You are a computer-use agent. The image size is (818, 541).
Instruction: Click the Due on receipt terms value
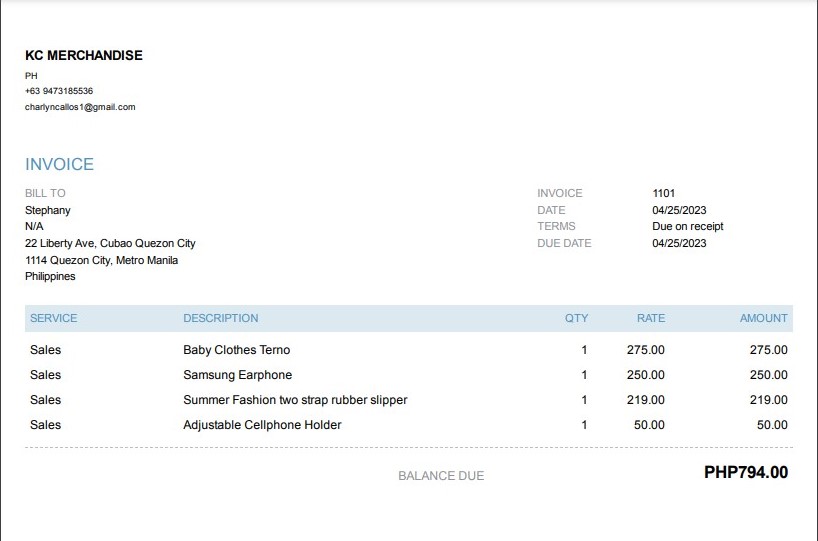pyautogui.click(x=687, y=226)
